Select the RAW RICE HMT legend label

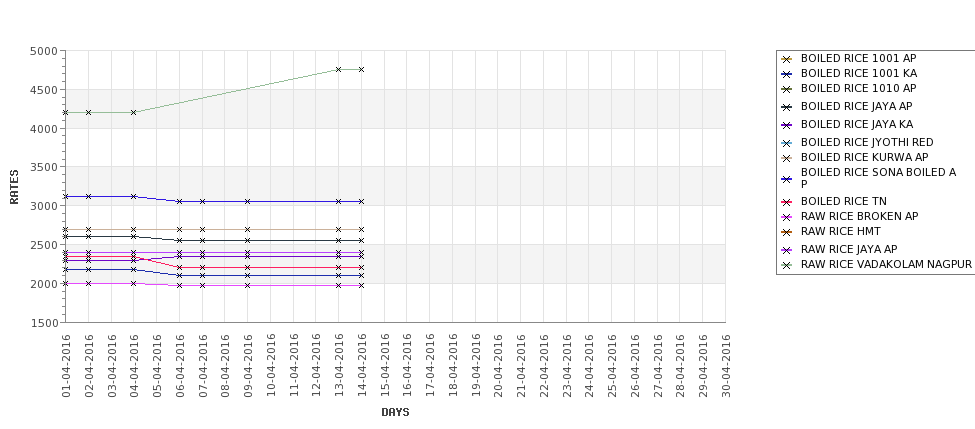click(841, 231)
